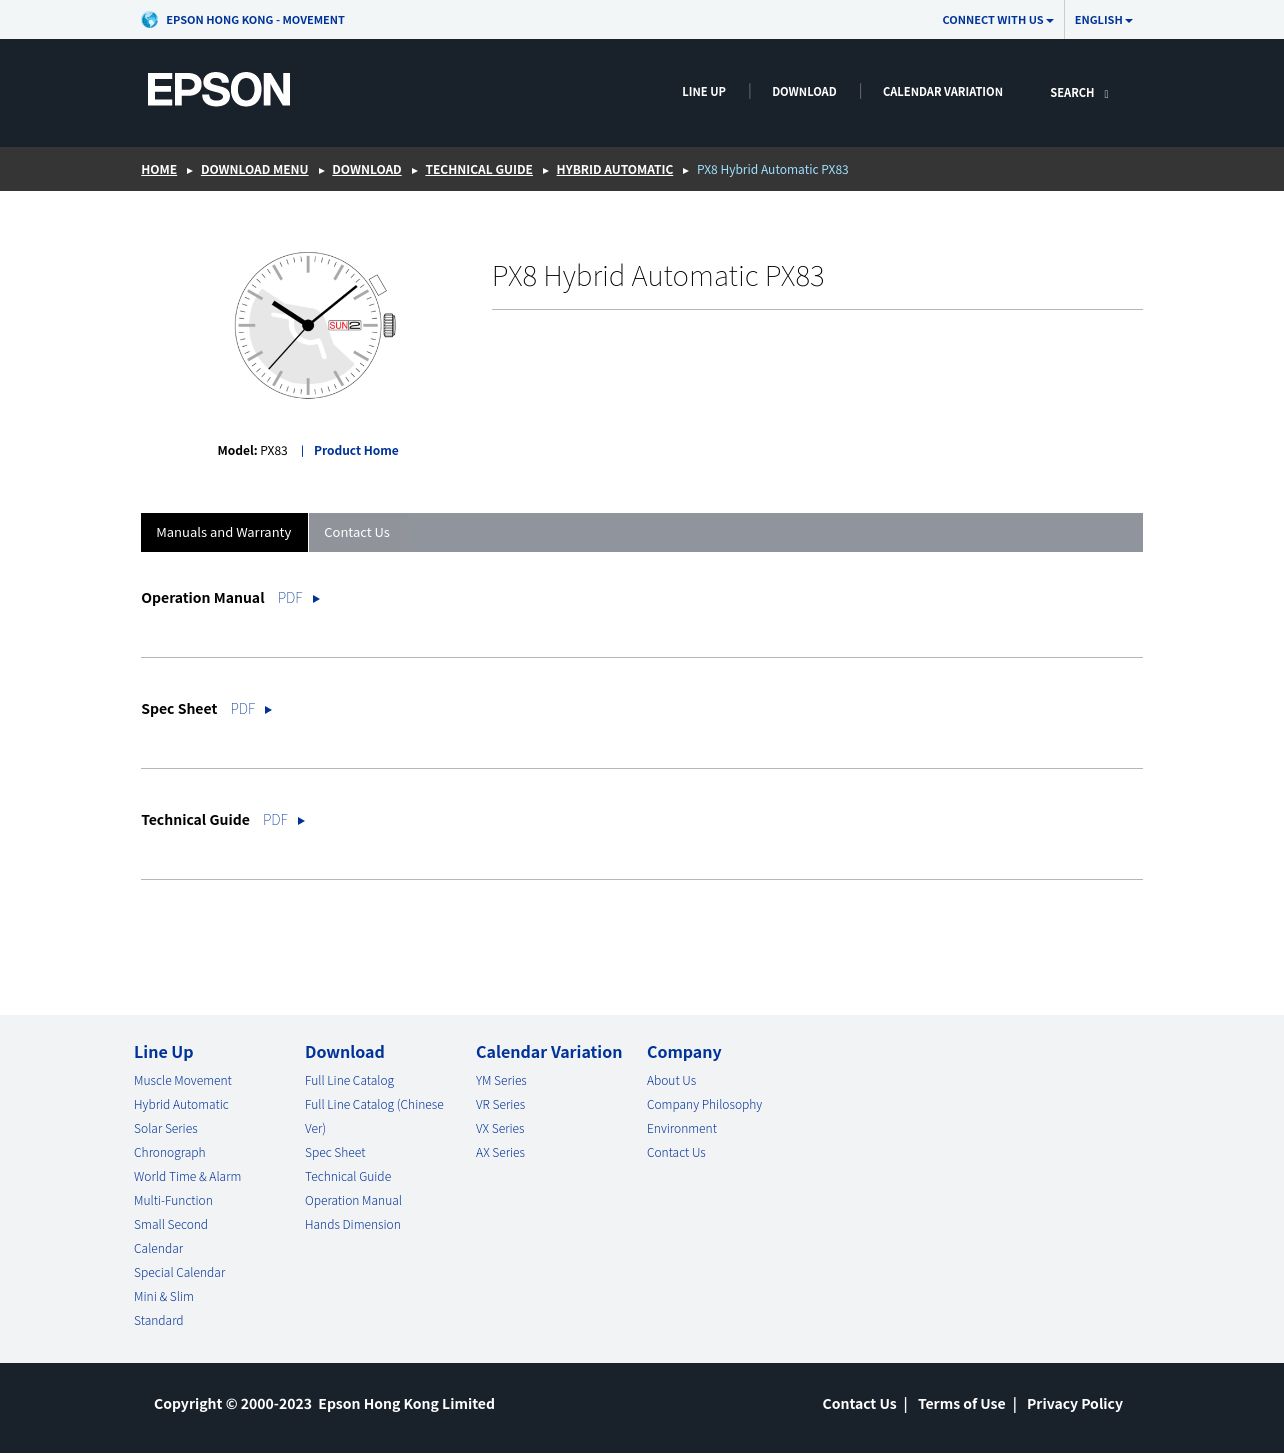The height and width of the screenshot is (1454, 1284).
Task: Open the Operation Manual PDF link
Action: [x=290, y=598]
